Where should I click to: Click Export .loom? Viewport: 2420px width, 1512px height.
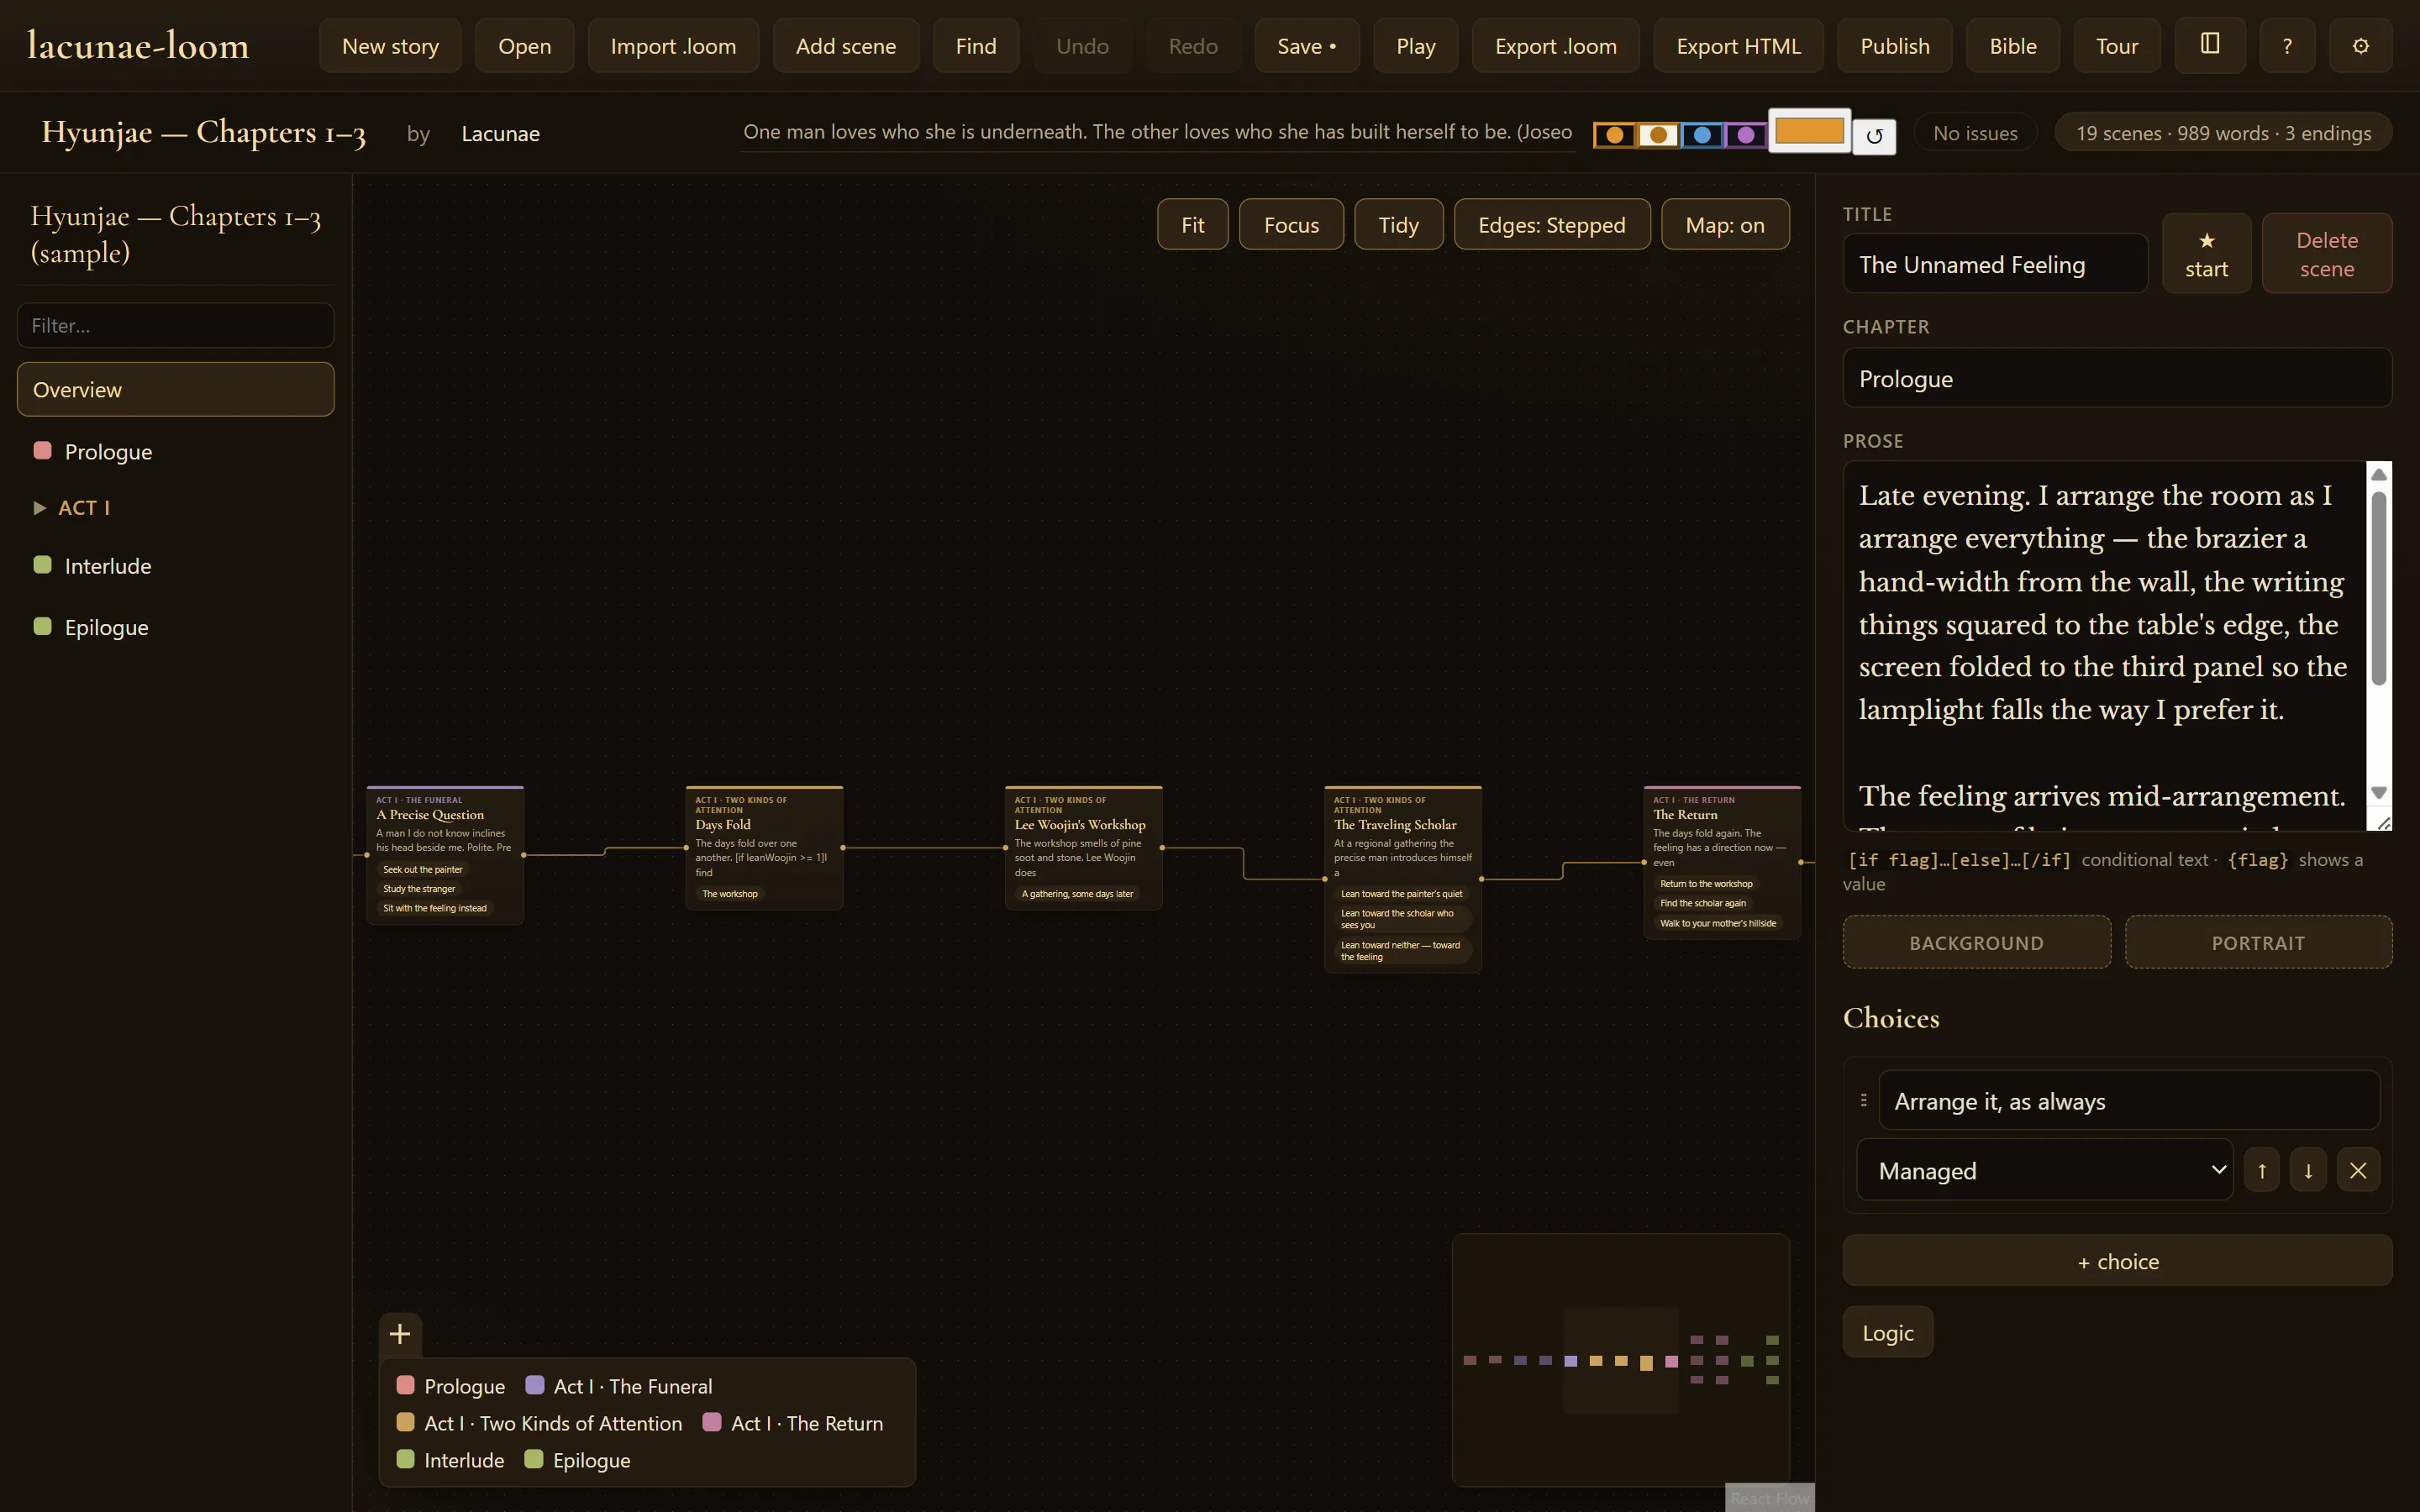[x=1555, y=45]
